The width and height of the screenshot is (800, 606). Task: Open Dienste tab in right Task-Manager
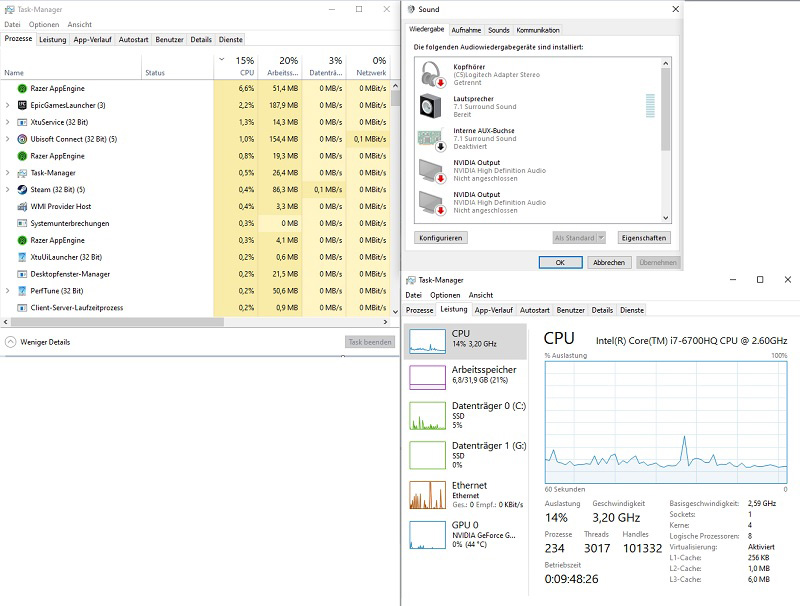632,310
